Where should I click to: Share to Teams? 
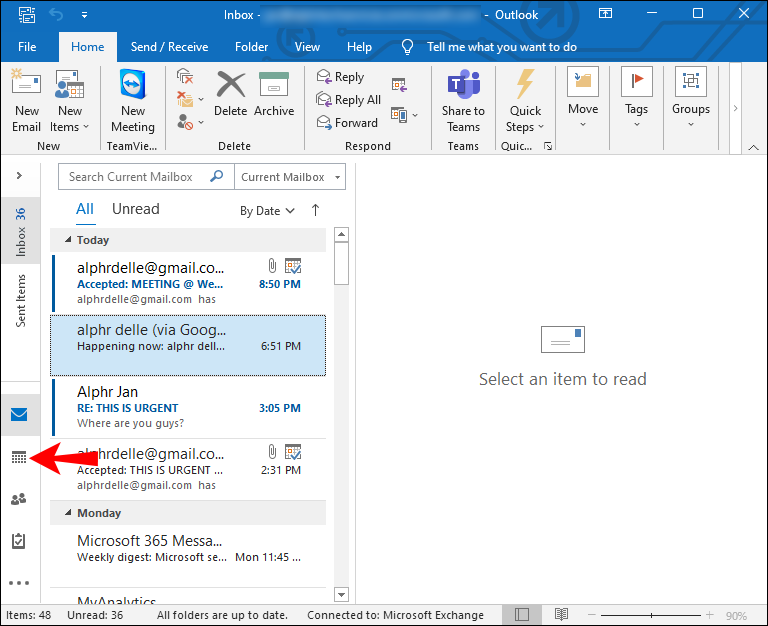pos(463,101)
